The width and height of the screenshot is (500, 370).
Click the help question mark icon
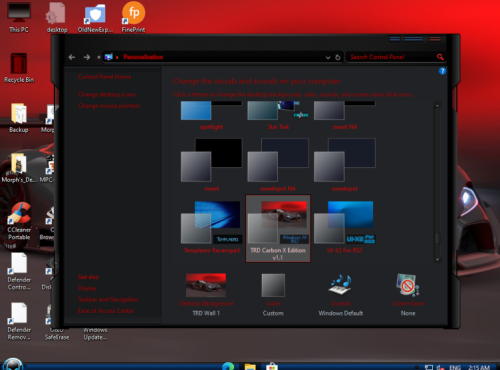point(442,71)
